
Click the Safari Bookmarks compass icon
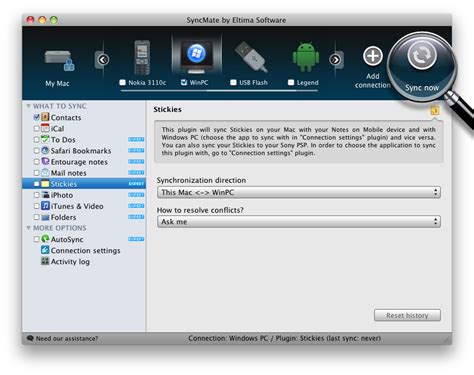pos(45,150)
